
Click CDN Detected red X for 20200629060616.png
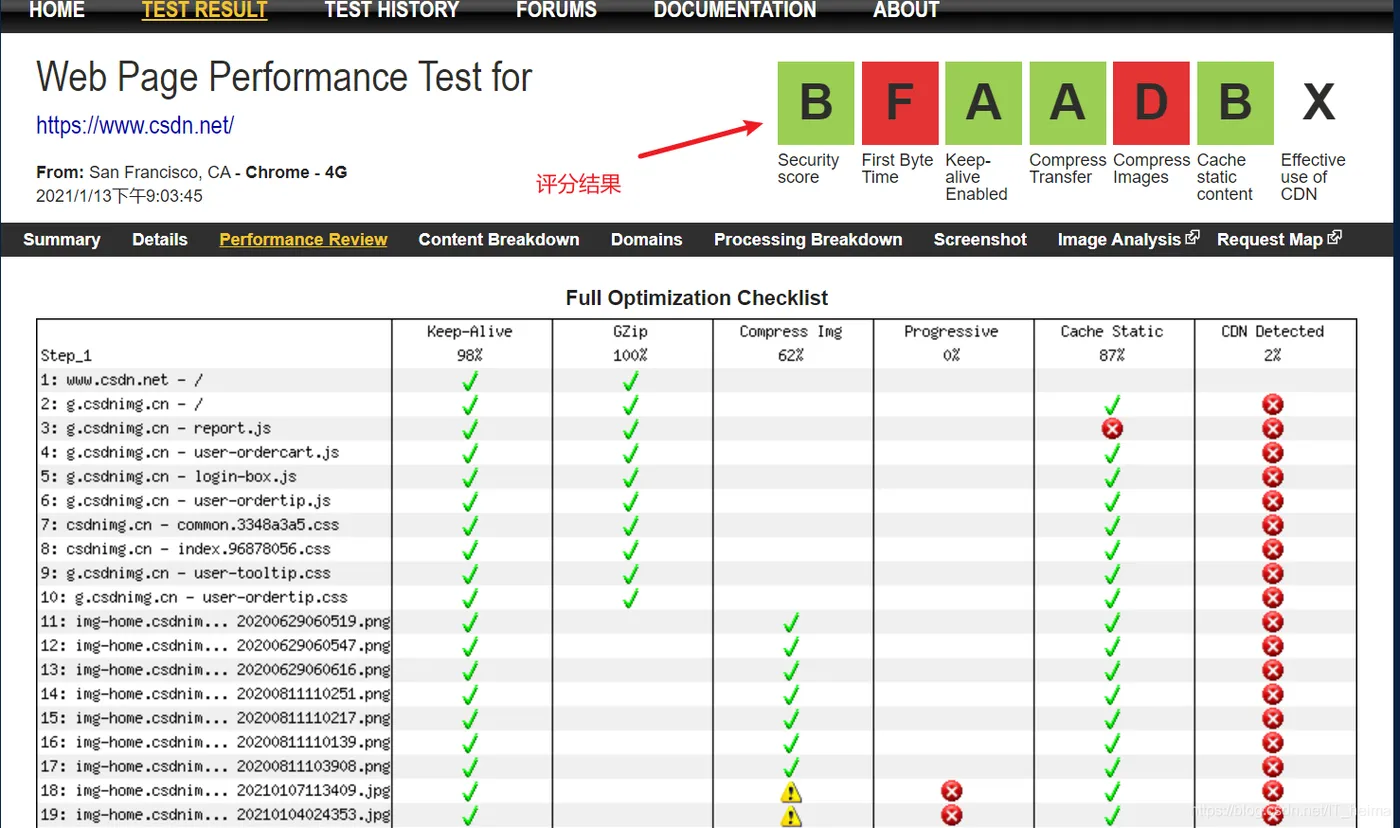tap(1273, 670)
